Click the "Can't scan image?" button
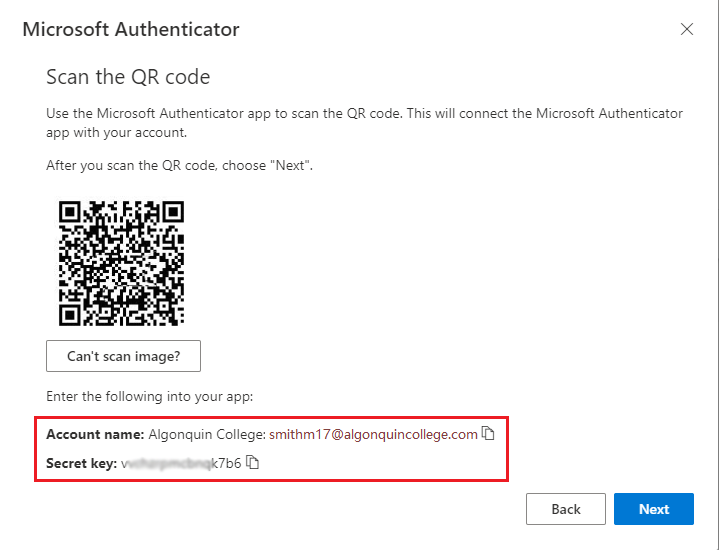The height and width of the screenshot is (552, 720). coord(123,355)
